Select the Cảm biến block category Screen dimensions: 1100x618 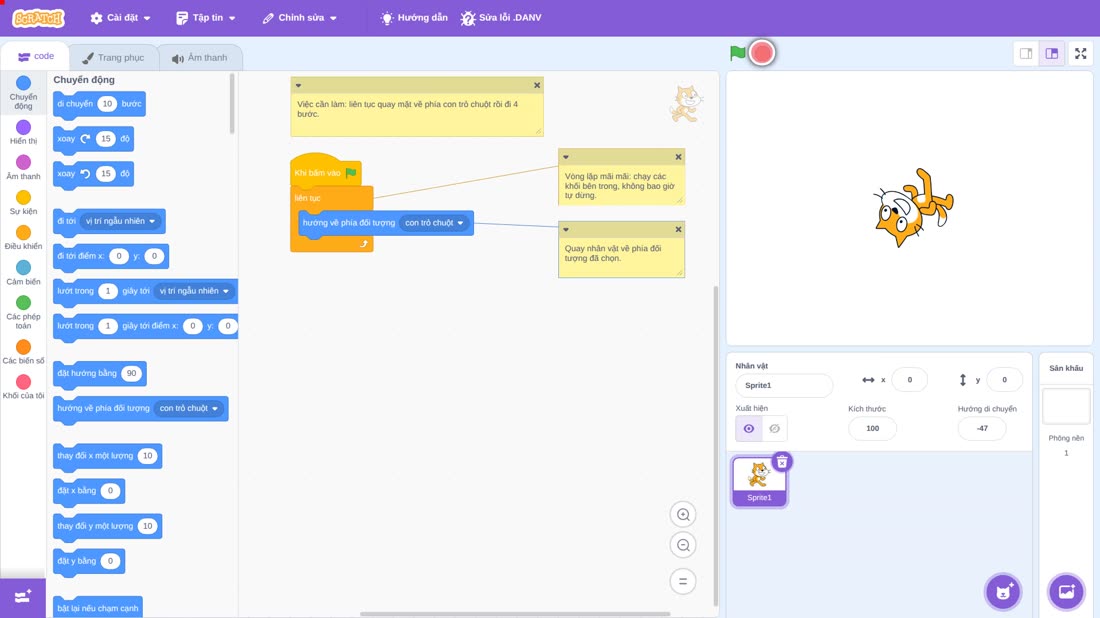click(23, 272)
